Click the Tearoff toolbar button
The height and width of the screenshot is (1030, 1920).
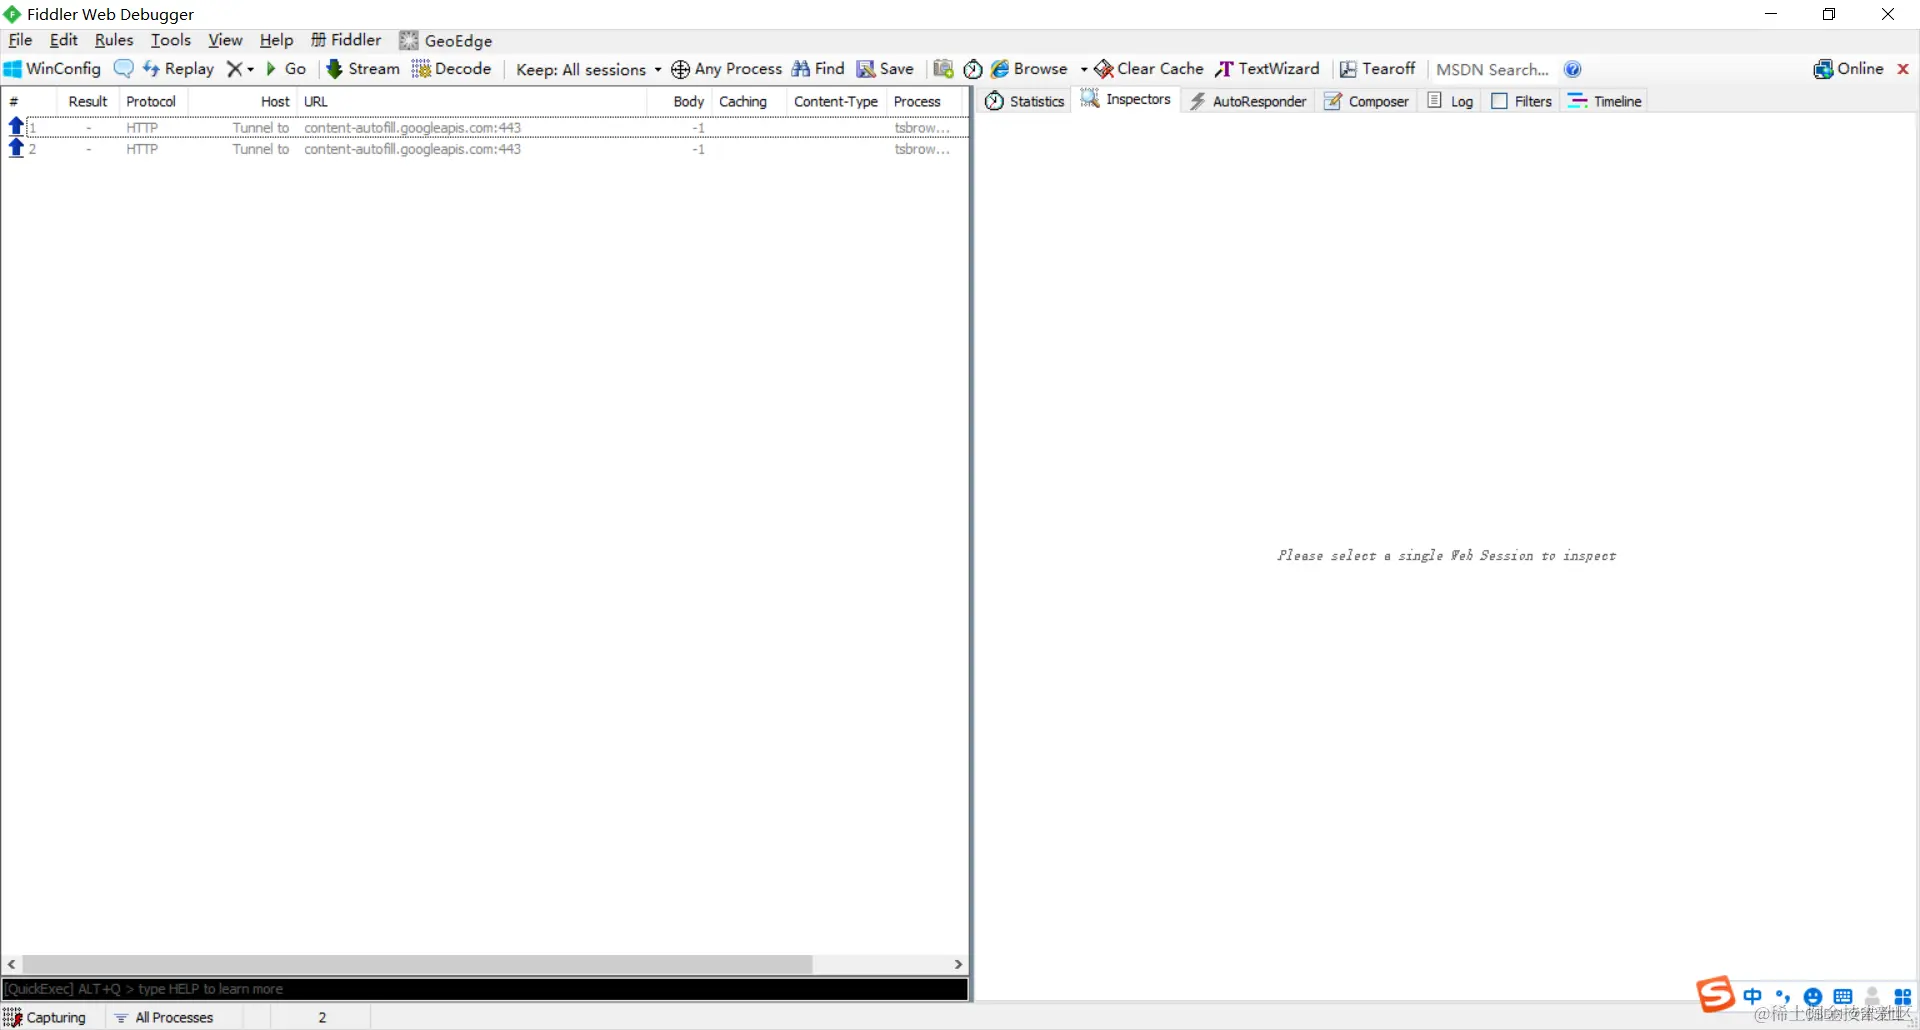click(x=1378, y=69)
